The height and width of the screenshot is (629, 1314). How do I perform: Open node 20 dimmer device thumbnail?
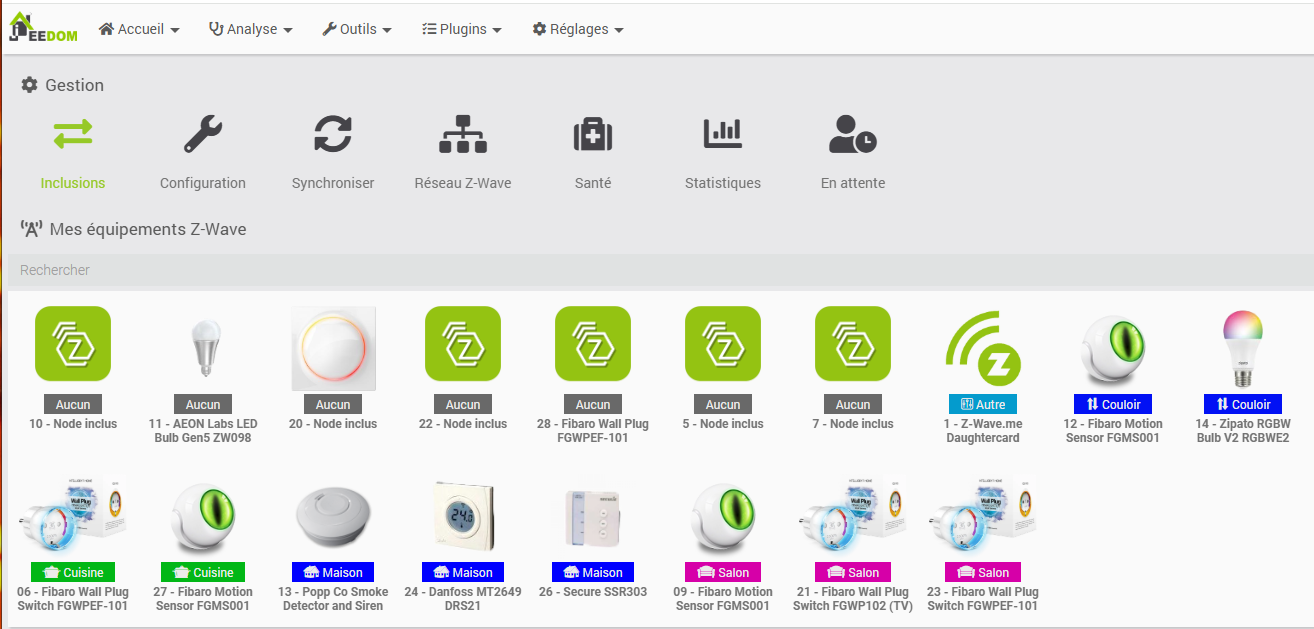tap(333, 348)
